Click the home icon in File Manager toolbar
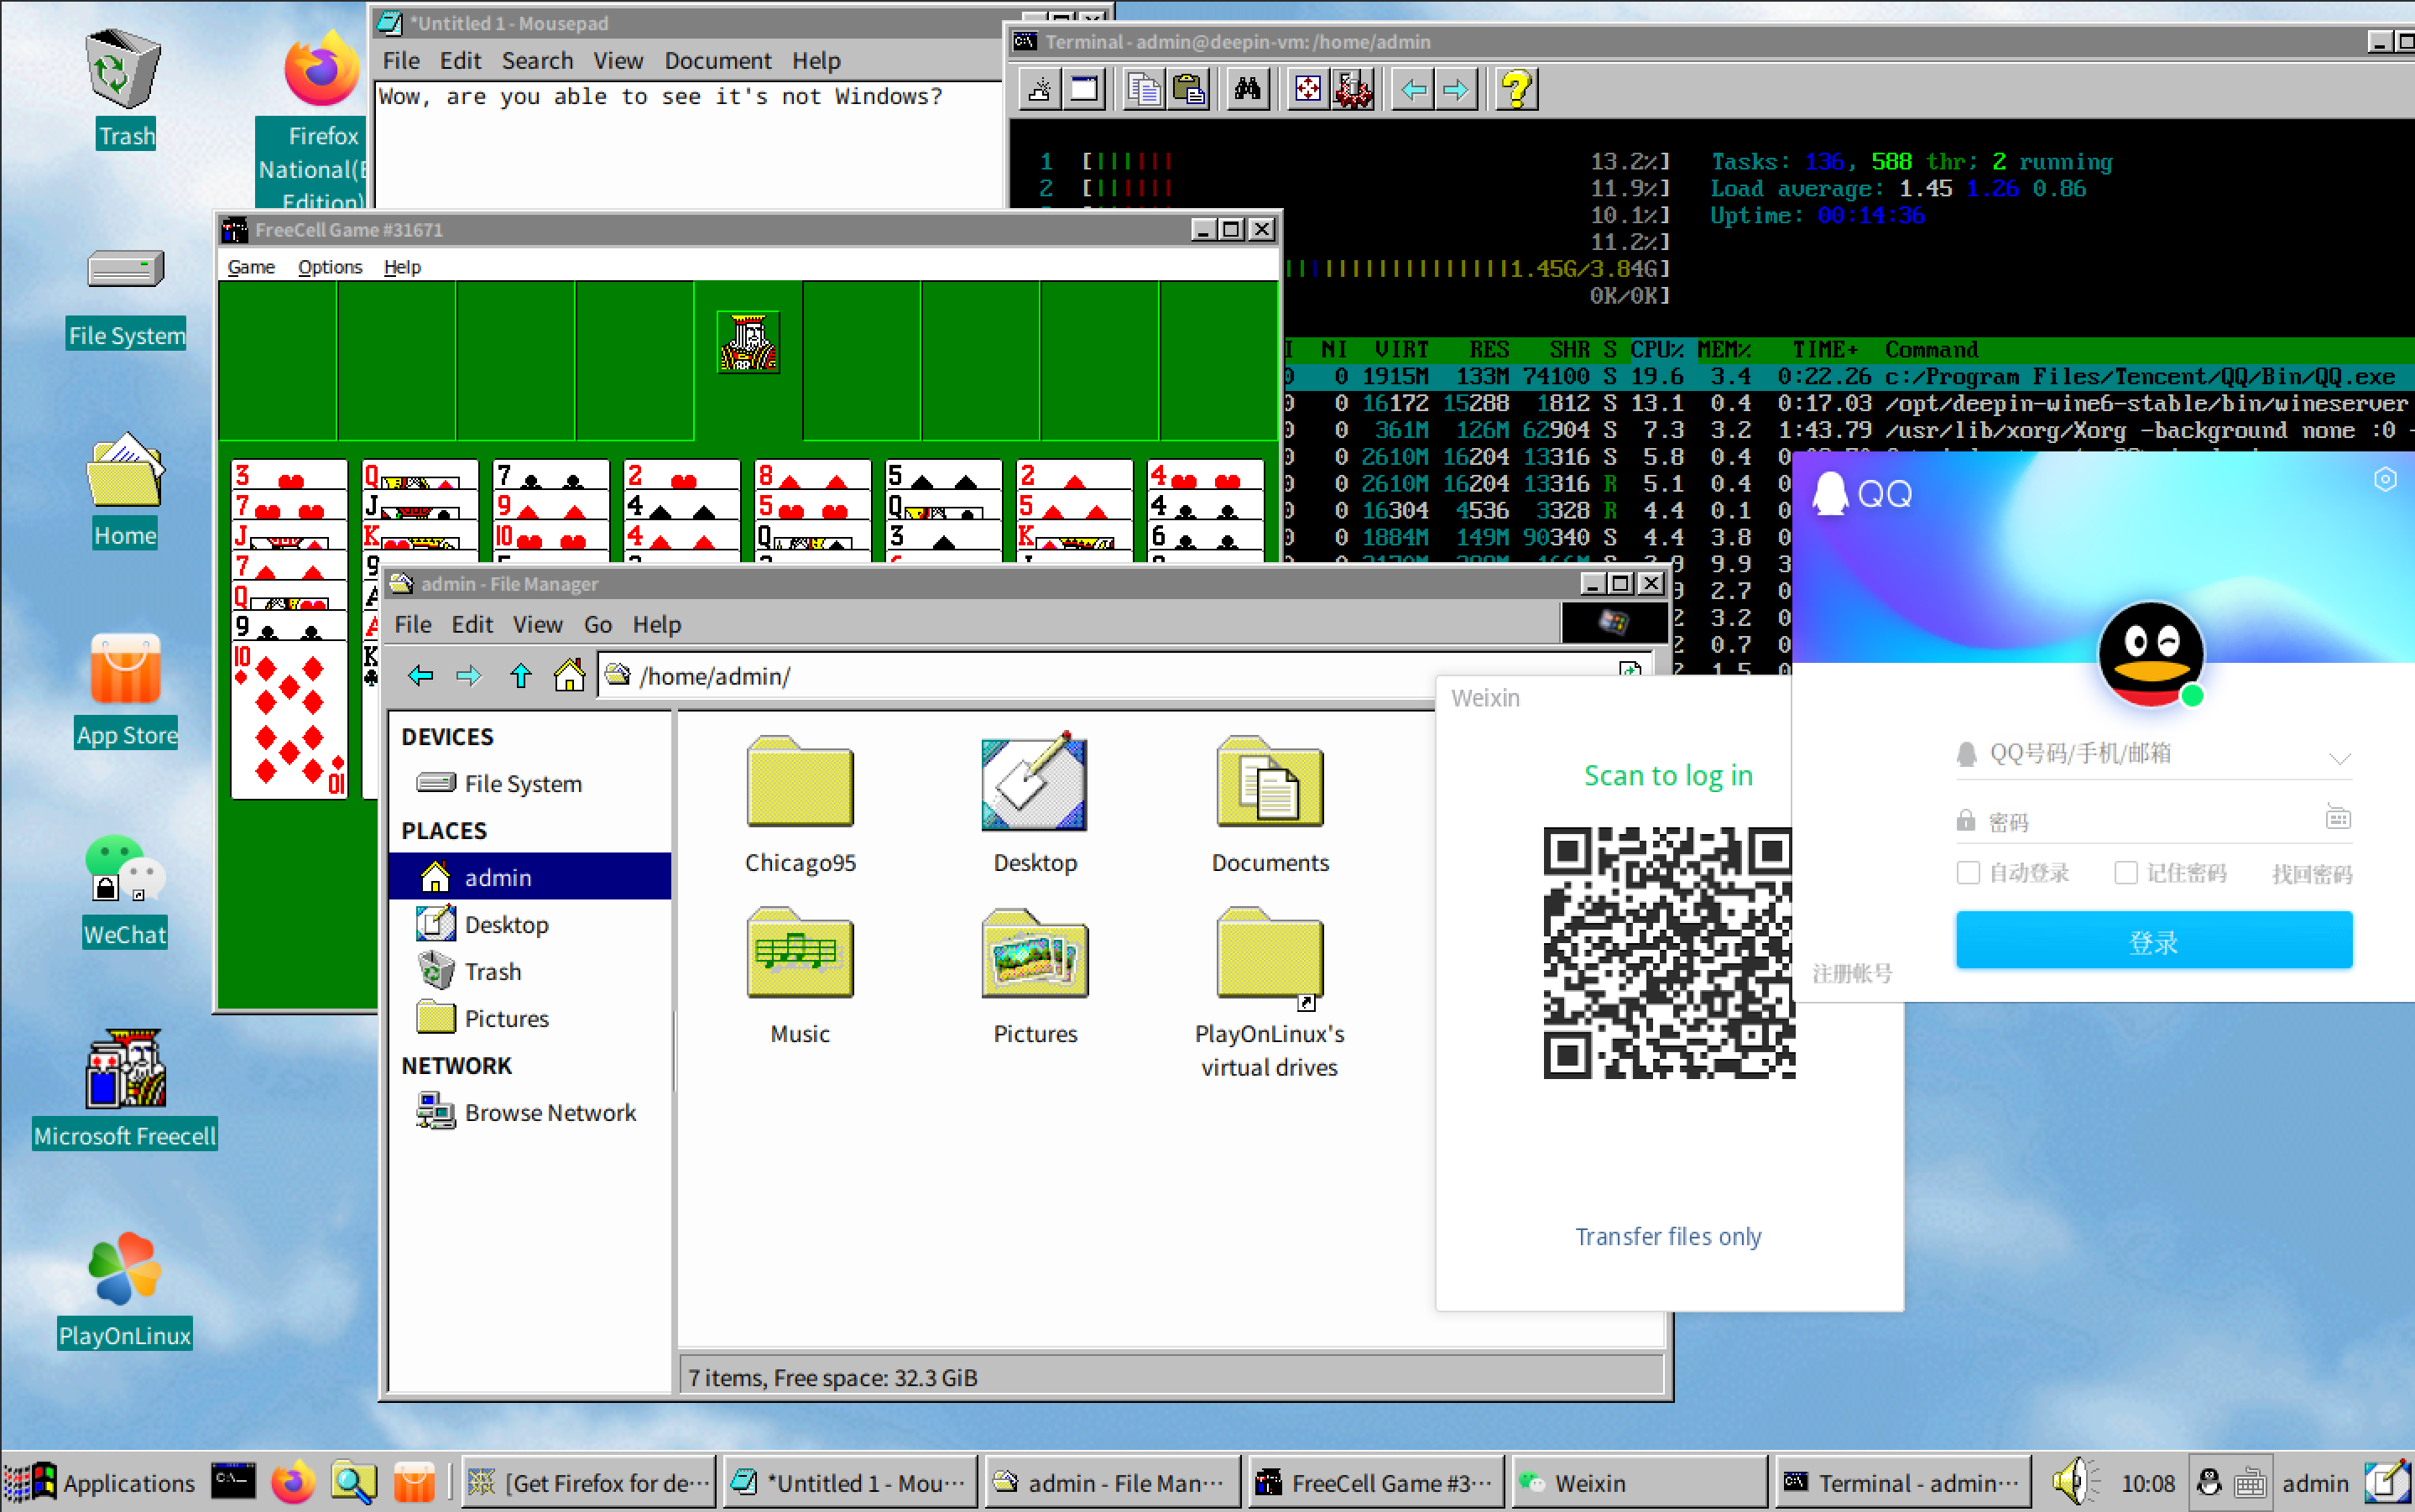Image resolution: width=2415 pixels, height=1512 pixels. tap(569, 676)
